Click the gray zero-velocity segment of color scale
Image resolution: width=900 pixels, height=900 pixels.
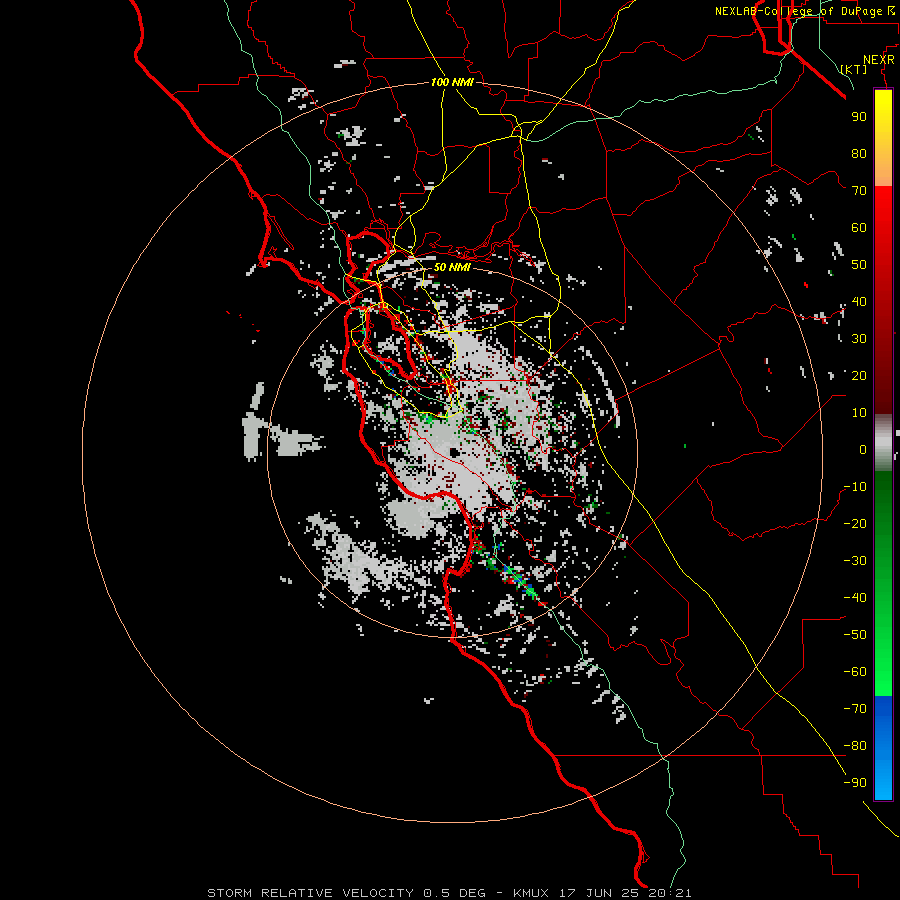pos(883,443)
